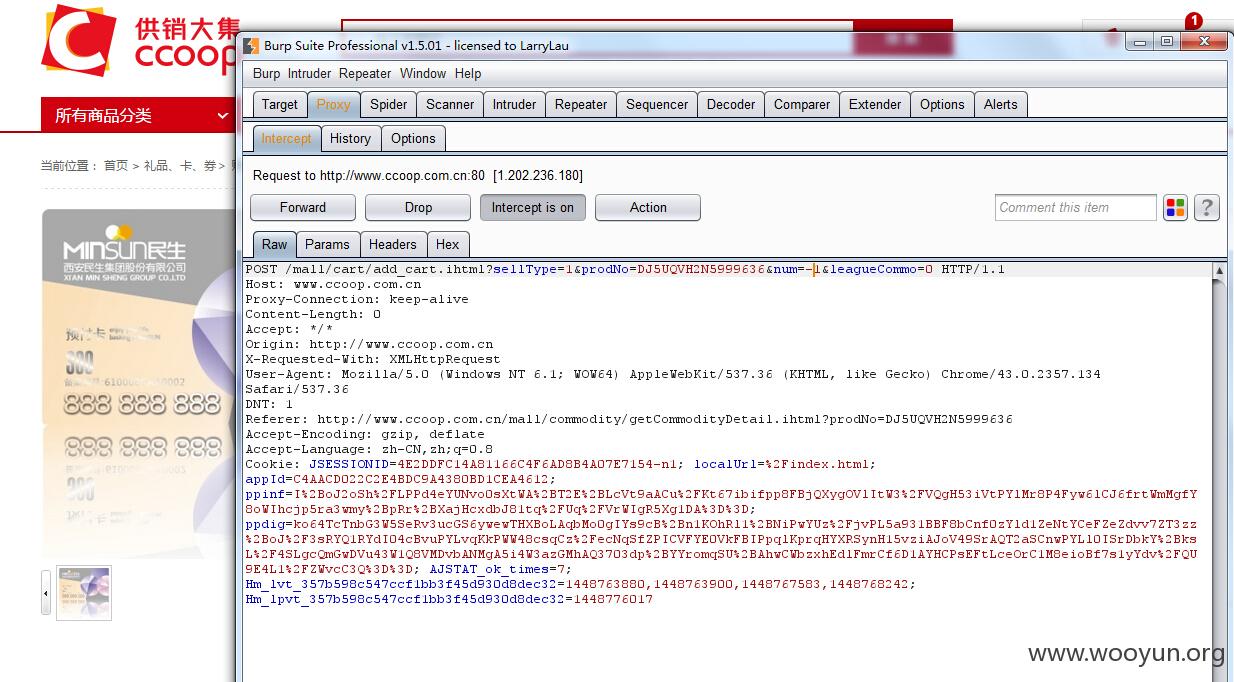Click the X-Requested-With: XMLHttpRequest line

(373, 359)
